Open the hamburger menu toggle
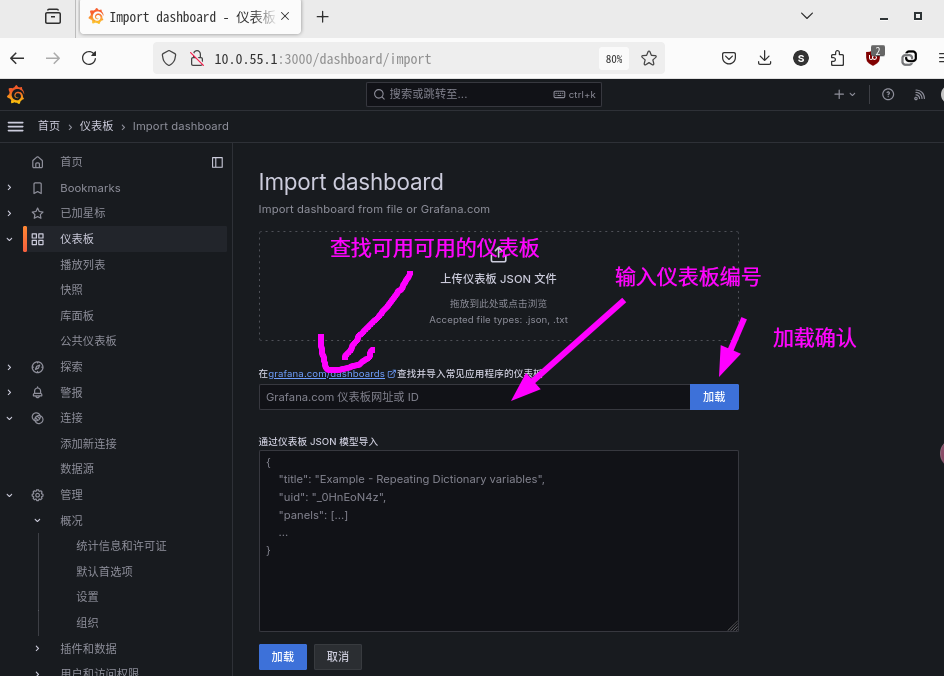This screenshot has height=676, width=944. point(16,126)
